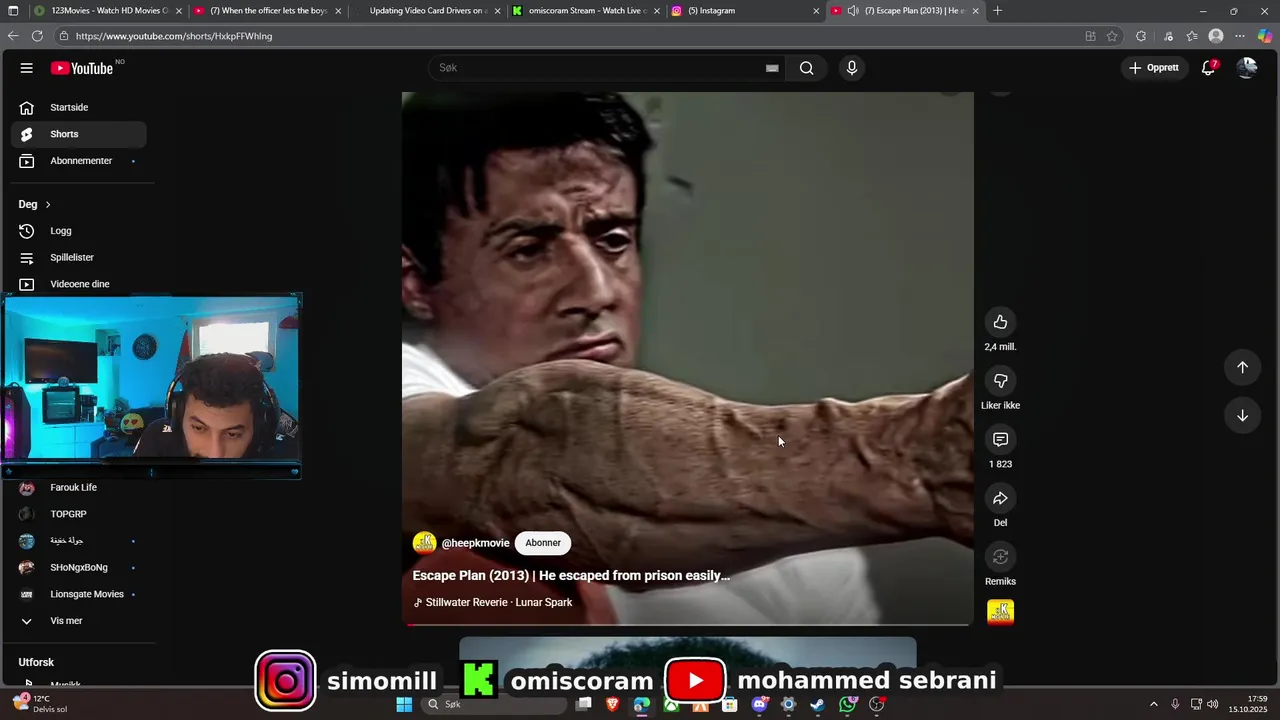Start voice search with microphone icon

851,68
